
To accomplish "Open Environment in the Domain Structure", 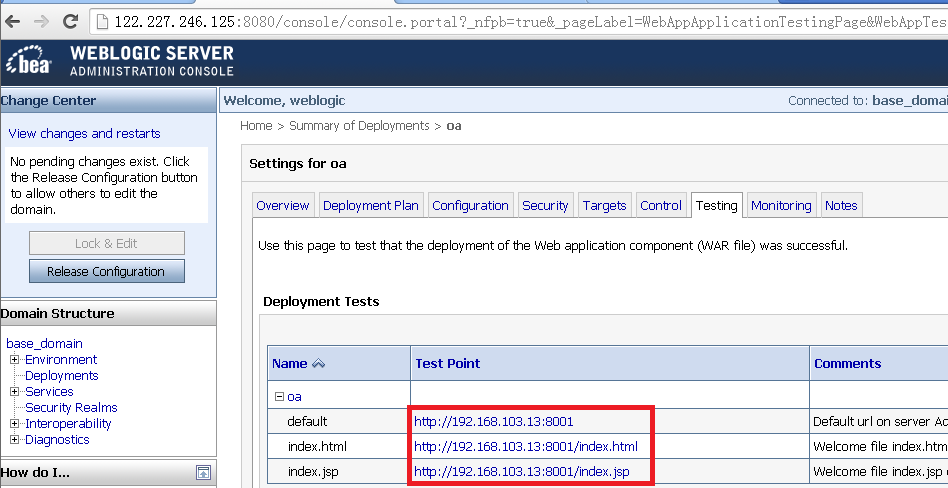I will click(61, 360).
